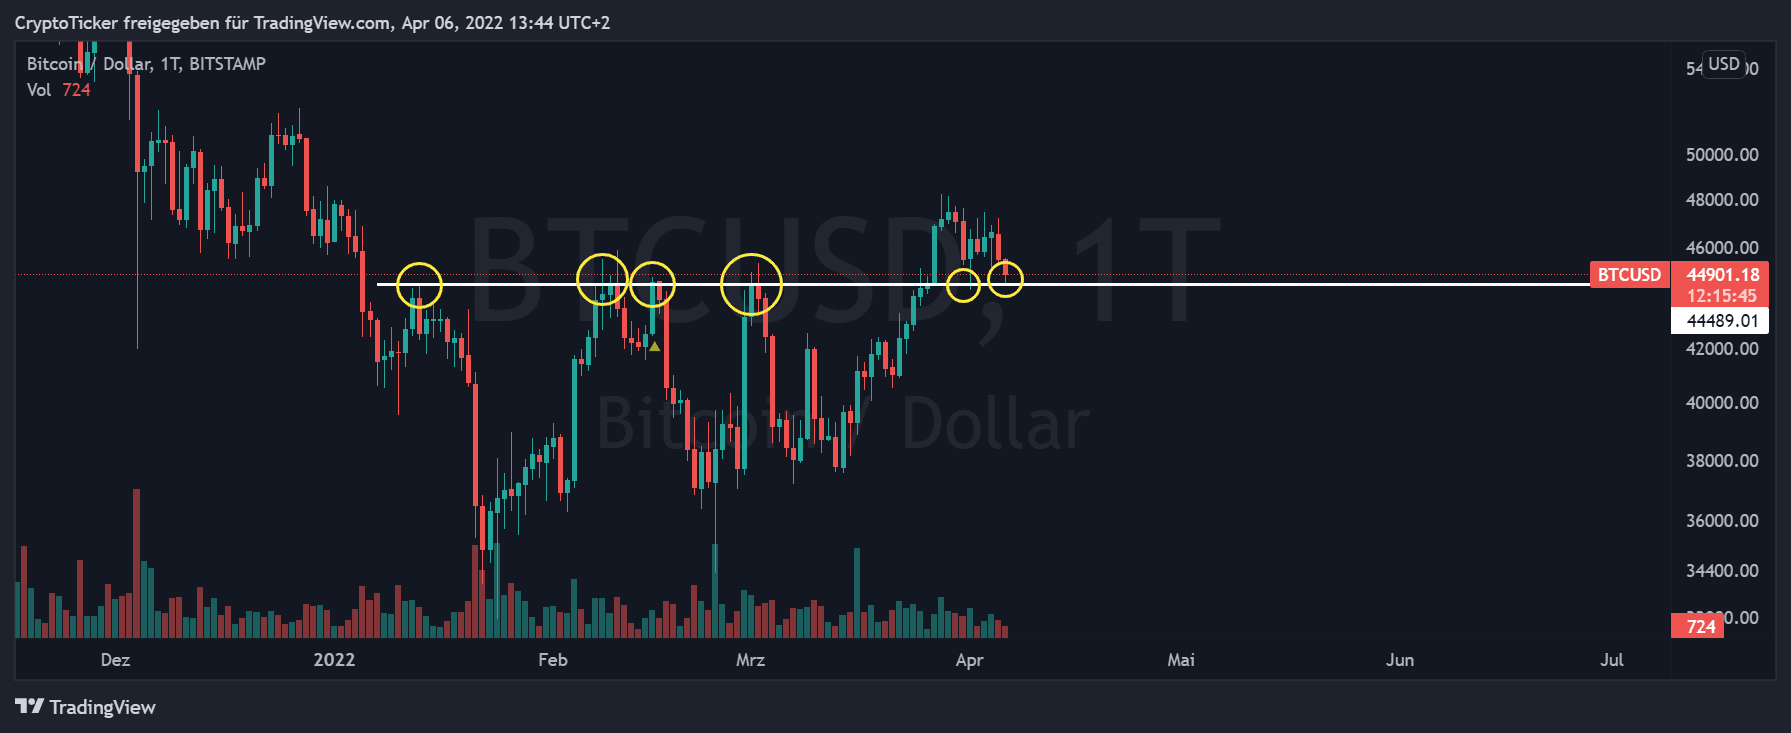Click the red BTCUSD price tag
The width and height of the screenshot is (1791, 733).
[1629, 275]
